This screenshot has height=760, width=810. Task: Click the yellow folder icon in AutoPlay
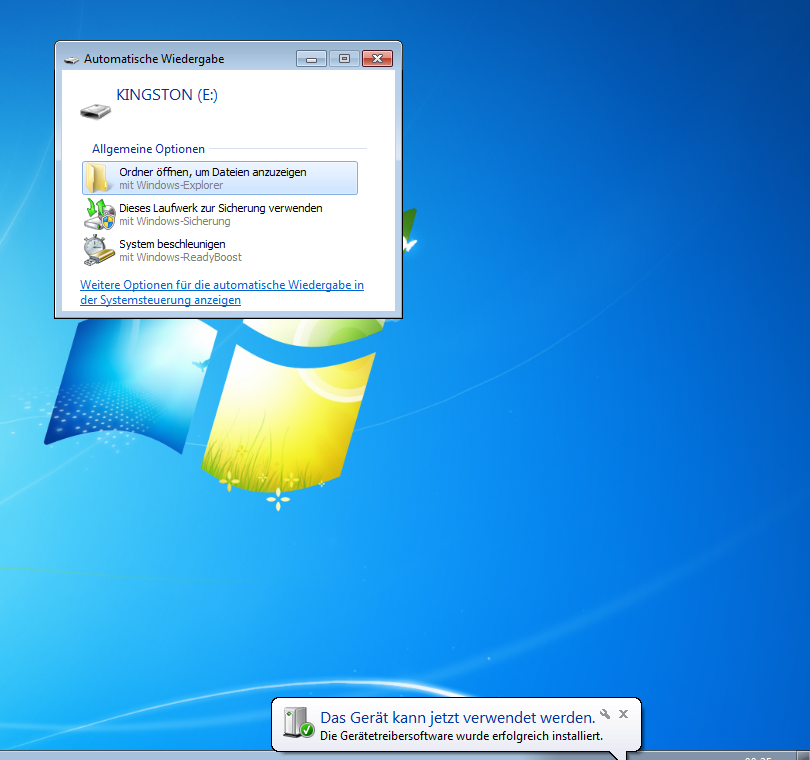point(97,178)
